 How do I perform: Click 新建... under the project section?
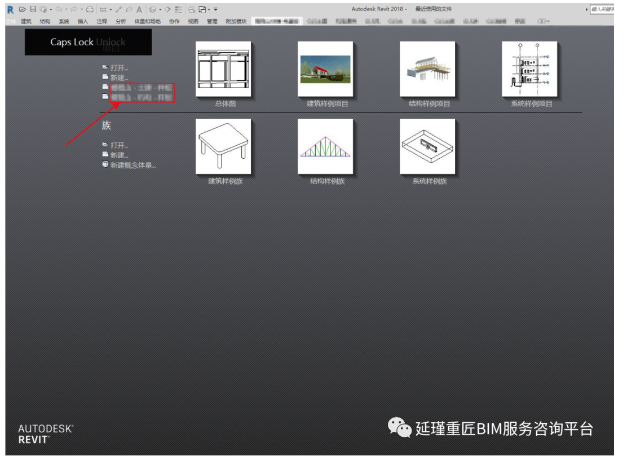pyautogui.click(x=119, y=78)
